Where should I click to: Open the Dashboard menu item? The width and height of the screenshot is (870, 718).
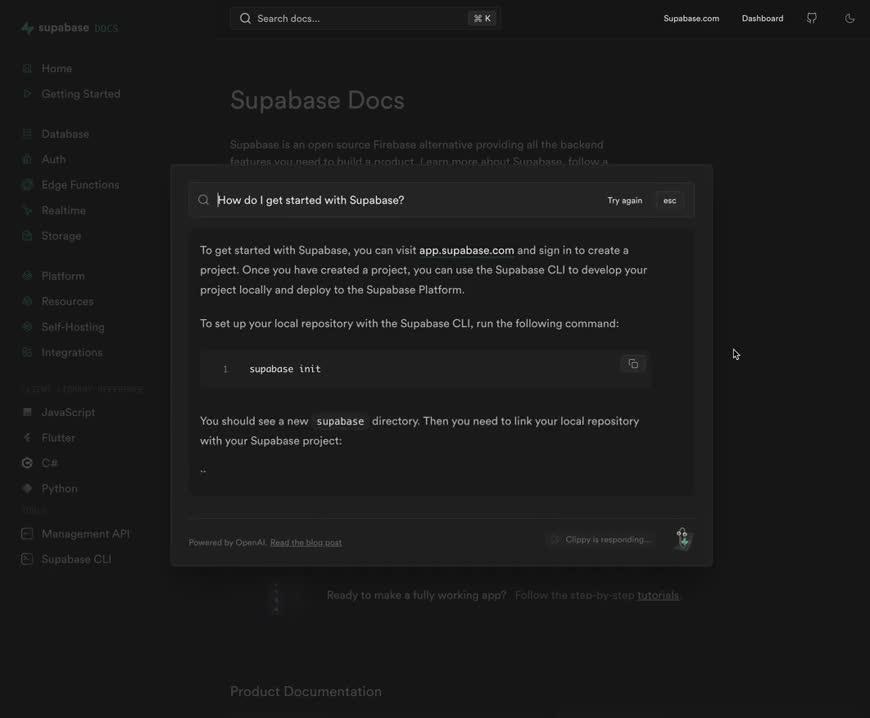pyautogui.click(x=762, y=17)
